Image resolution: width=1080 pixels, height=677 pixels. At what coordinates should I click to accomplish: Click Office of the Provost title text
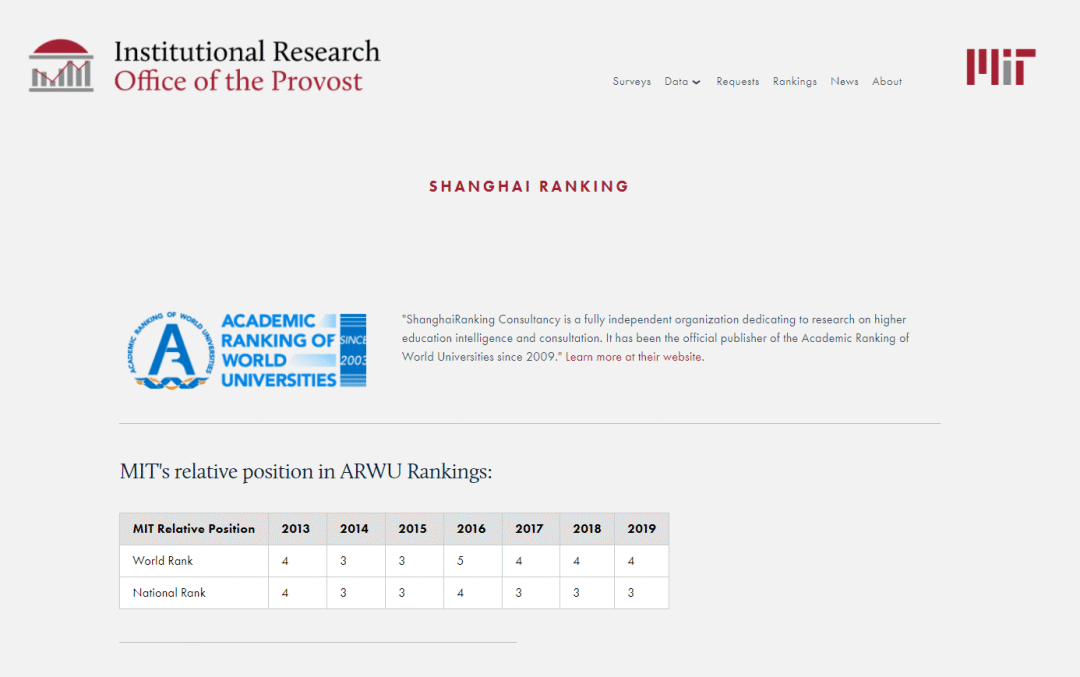(238, 81)
